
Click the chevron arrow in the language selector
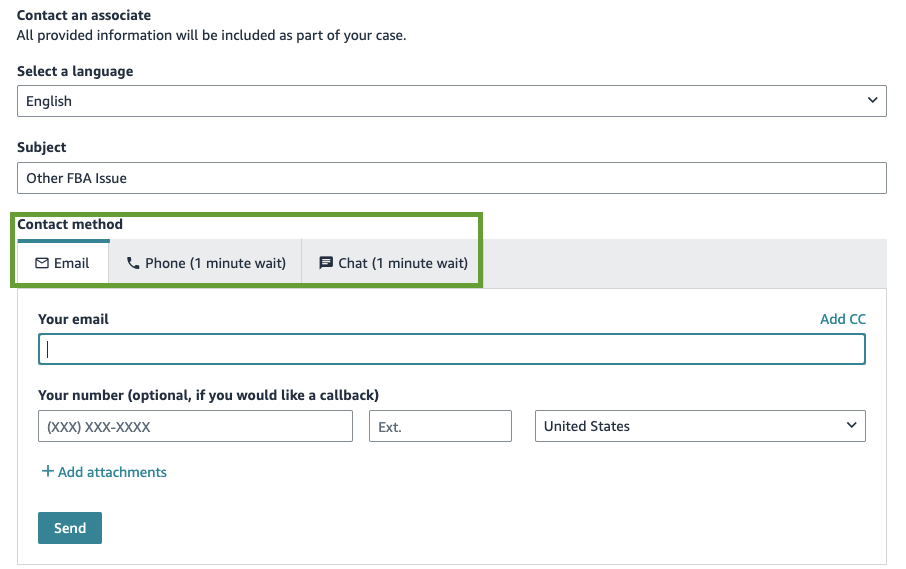pos(872,100)
